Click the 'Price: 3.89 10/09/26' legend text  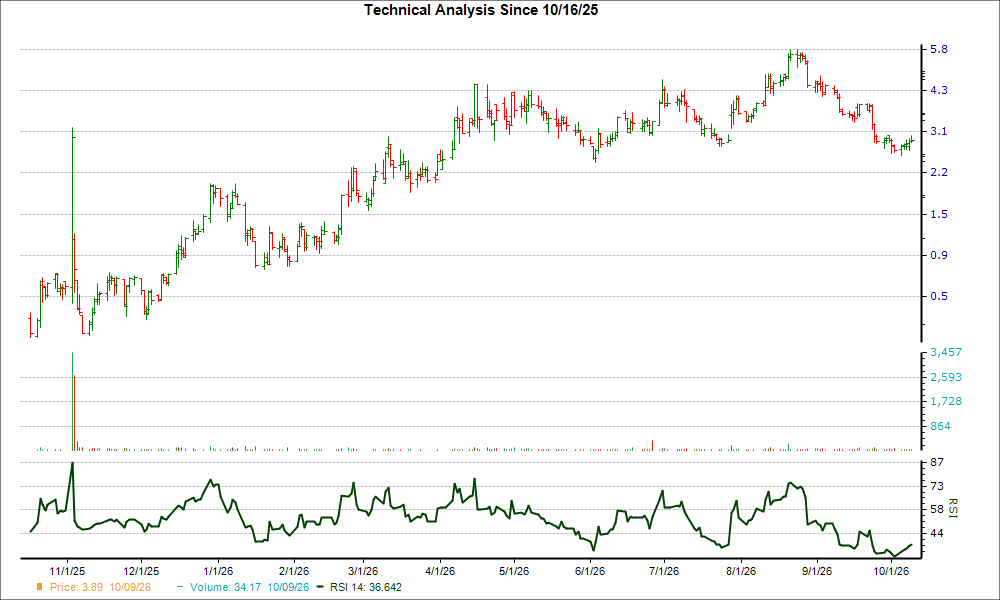pos(100,587)
